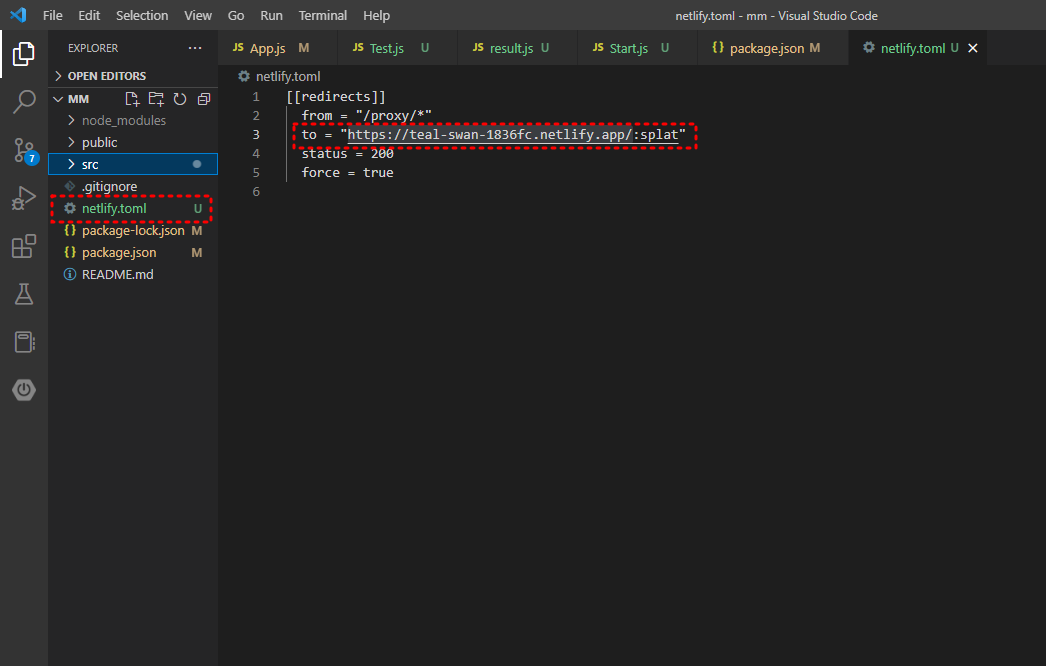Click gear icon in netlify.toml breadcrumb
This screenshot has width=1046, height=666.
(x=243, y=76)
